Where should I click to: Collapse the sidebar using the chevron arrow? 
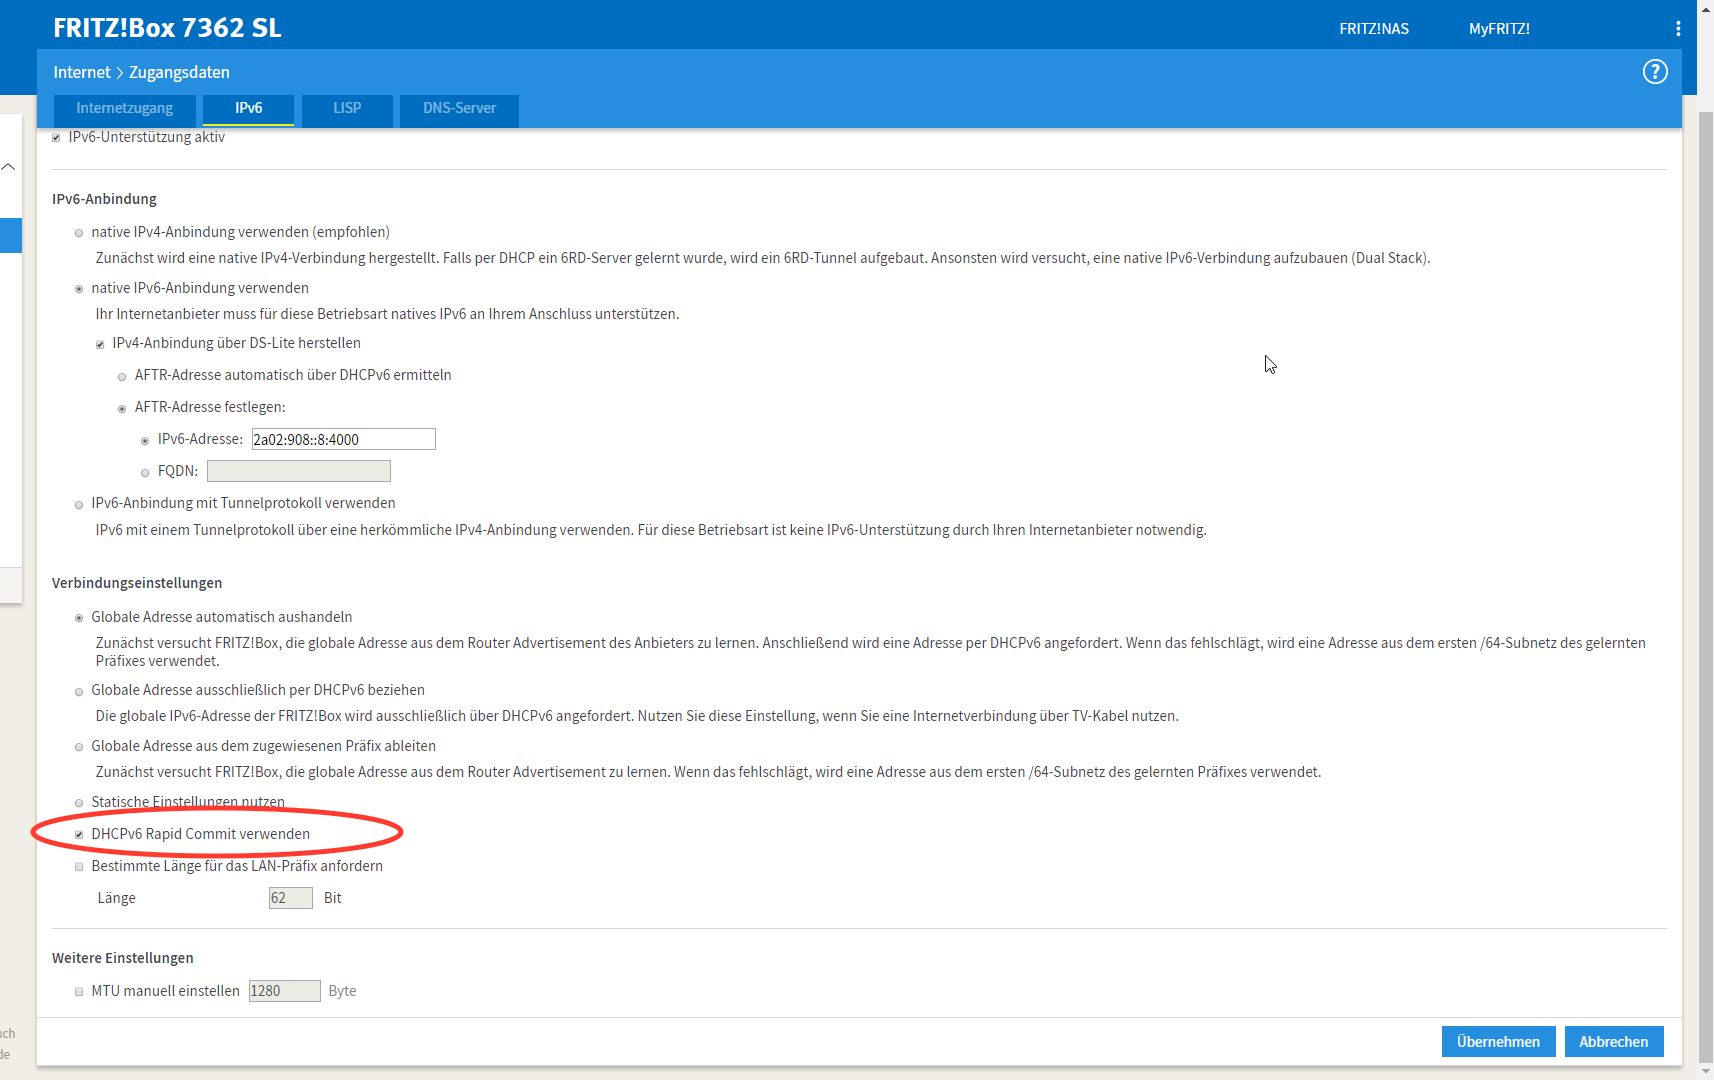point(9,167)
